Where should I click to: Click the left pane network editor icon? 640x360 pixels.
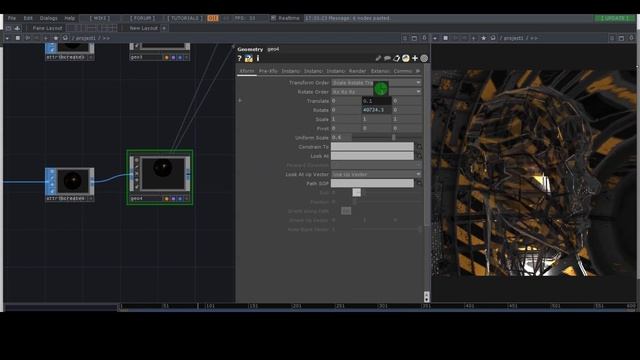pos(18,38)
